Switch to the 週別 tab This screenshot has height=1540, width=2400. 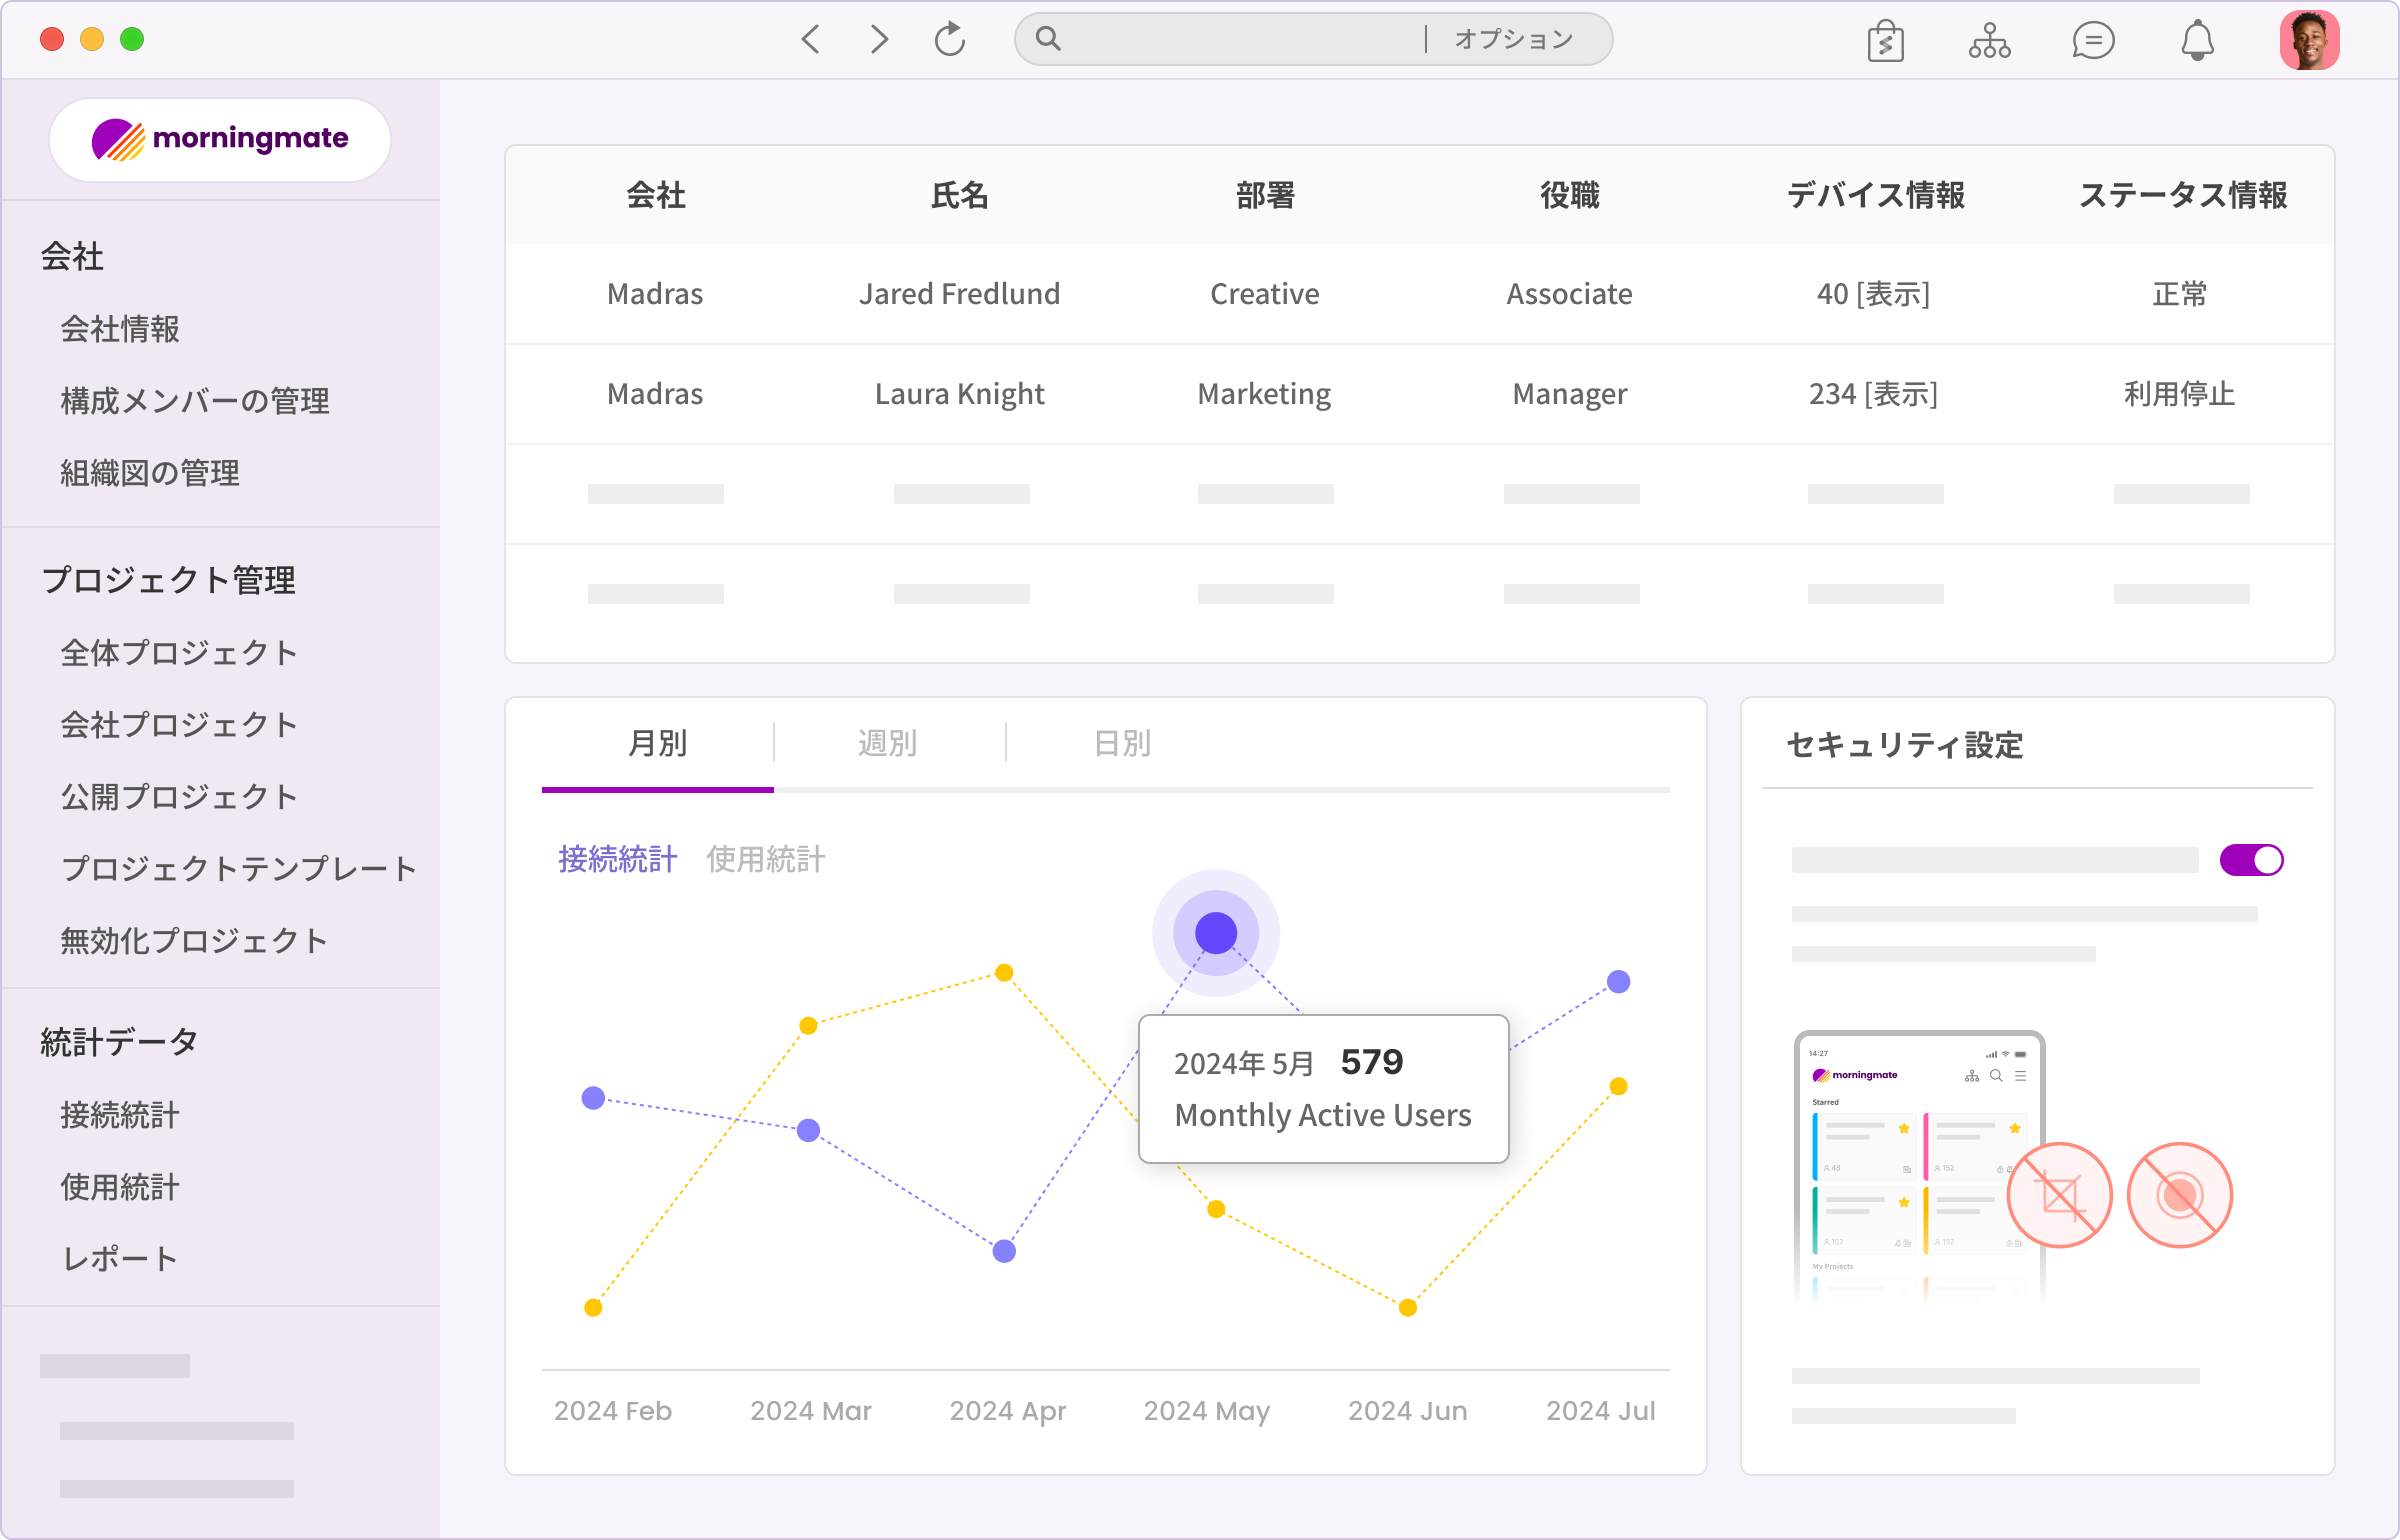click(x=887, y=743)
